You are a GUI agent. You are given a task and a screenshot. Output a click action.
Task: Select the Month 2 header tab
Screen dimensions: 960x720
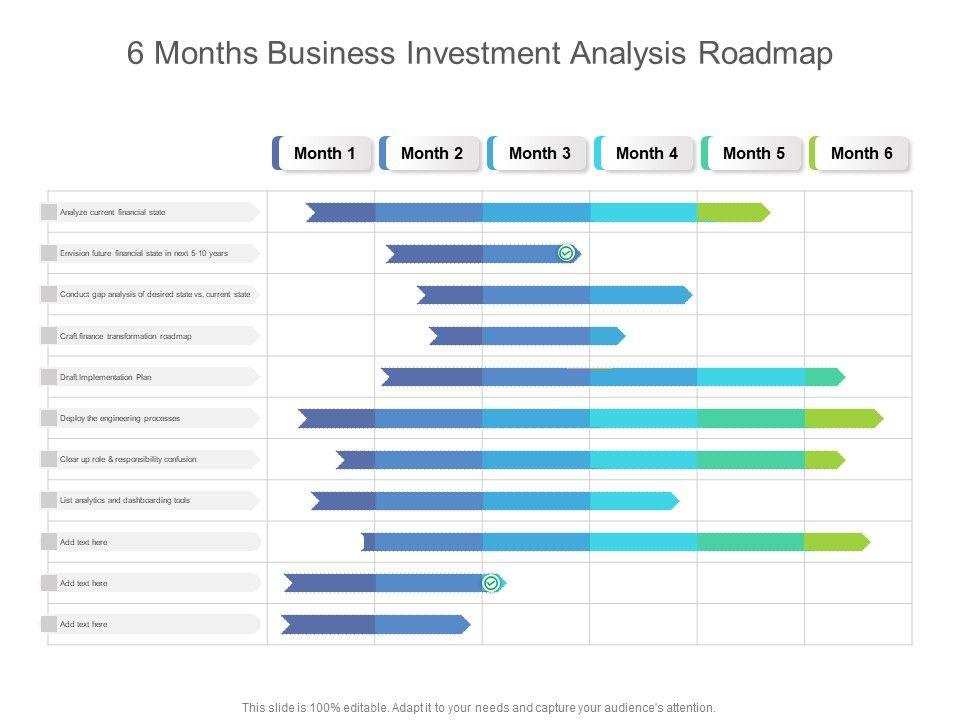431,153
